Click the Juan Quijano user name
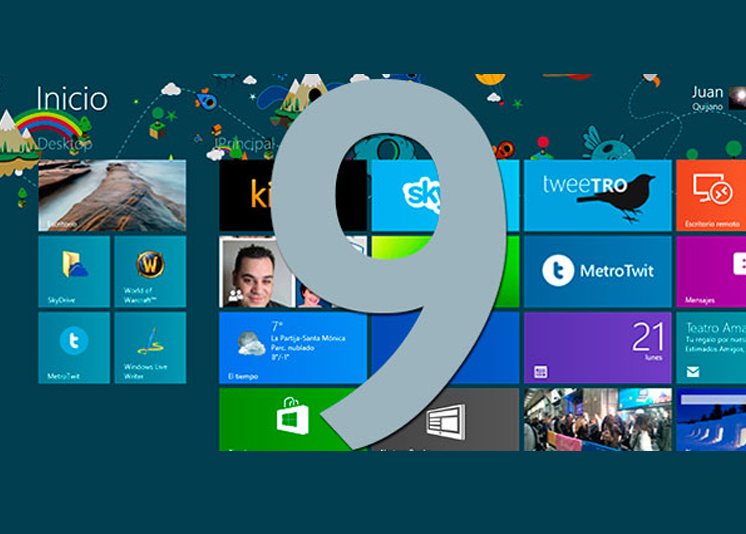This screenshot has width=746, height=534. [x=707, y=98]
